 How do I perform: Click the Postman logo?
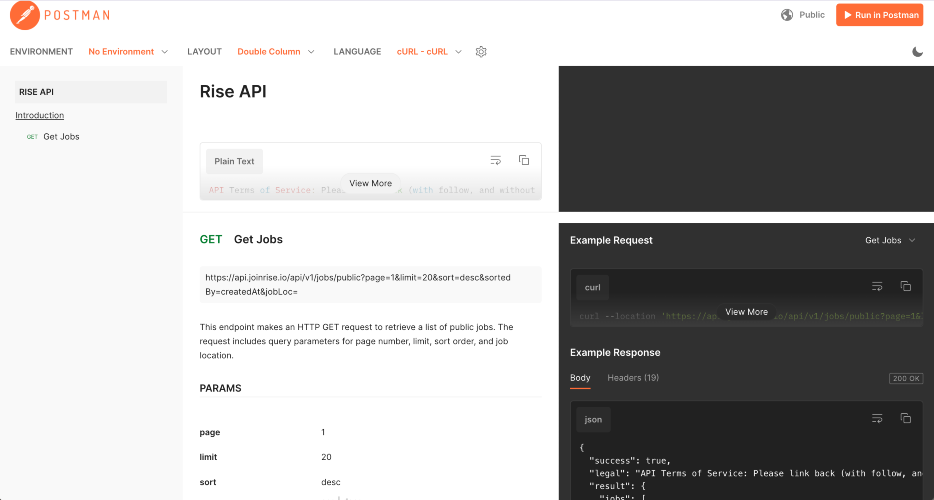60,15
